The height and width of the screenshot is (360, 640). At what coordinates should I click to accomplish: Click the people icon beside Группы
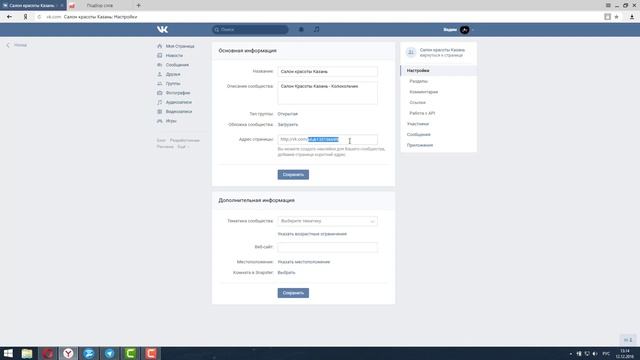point(160,84)
